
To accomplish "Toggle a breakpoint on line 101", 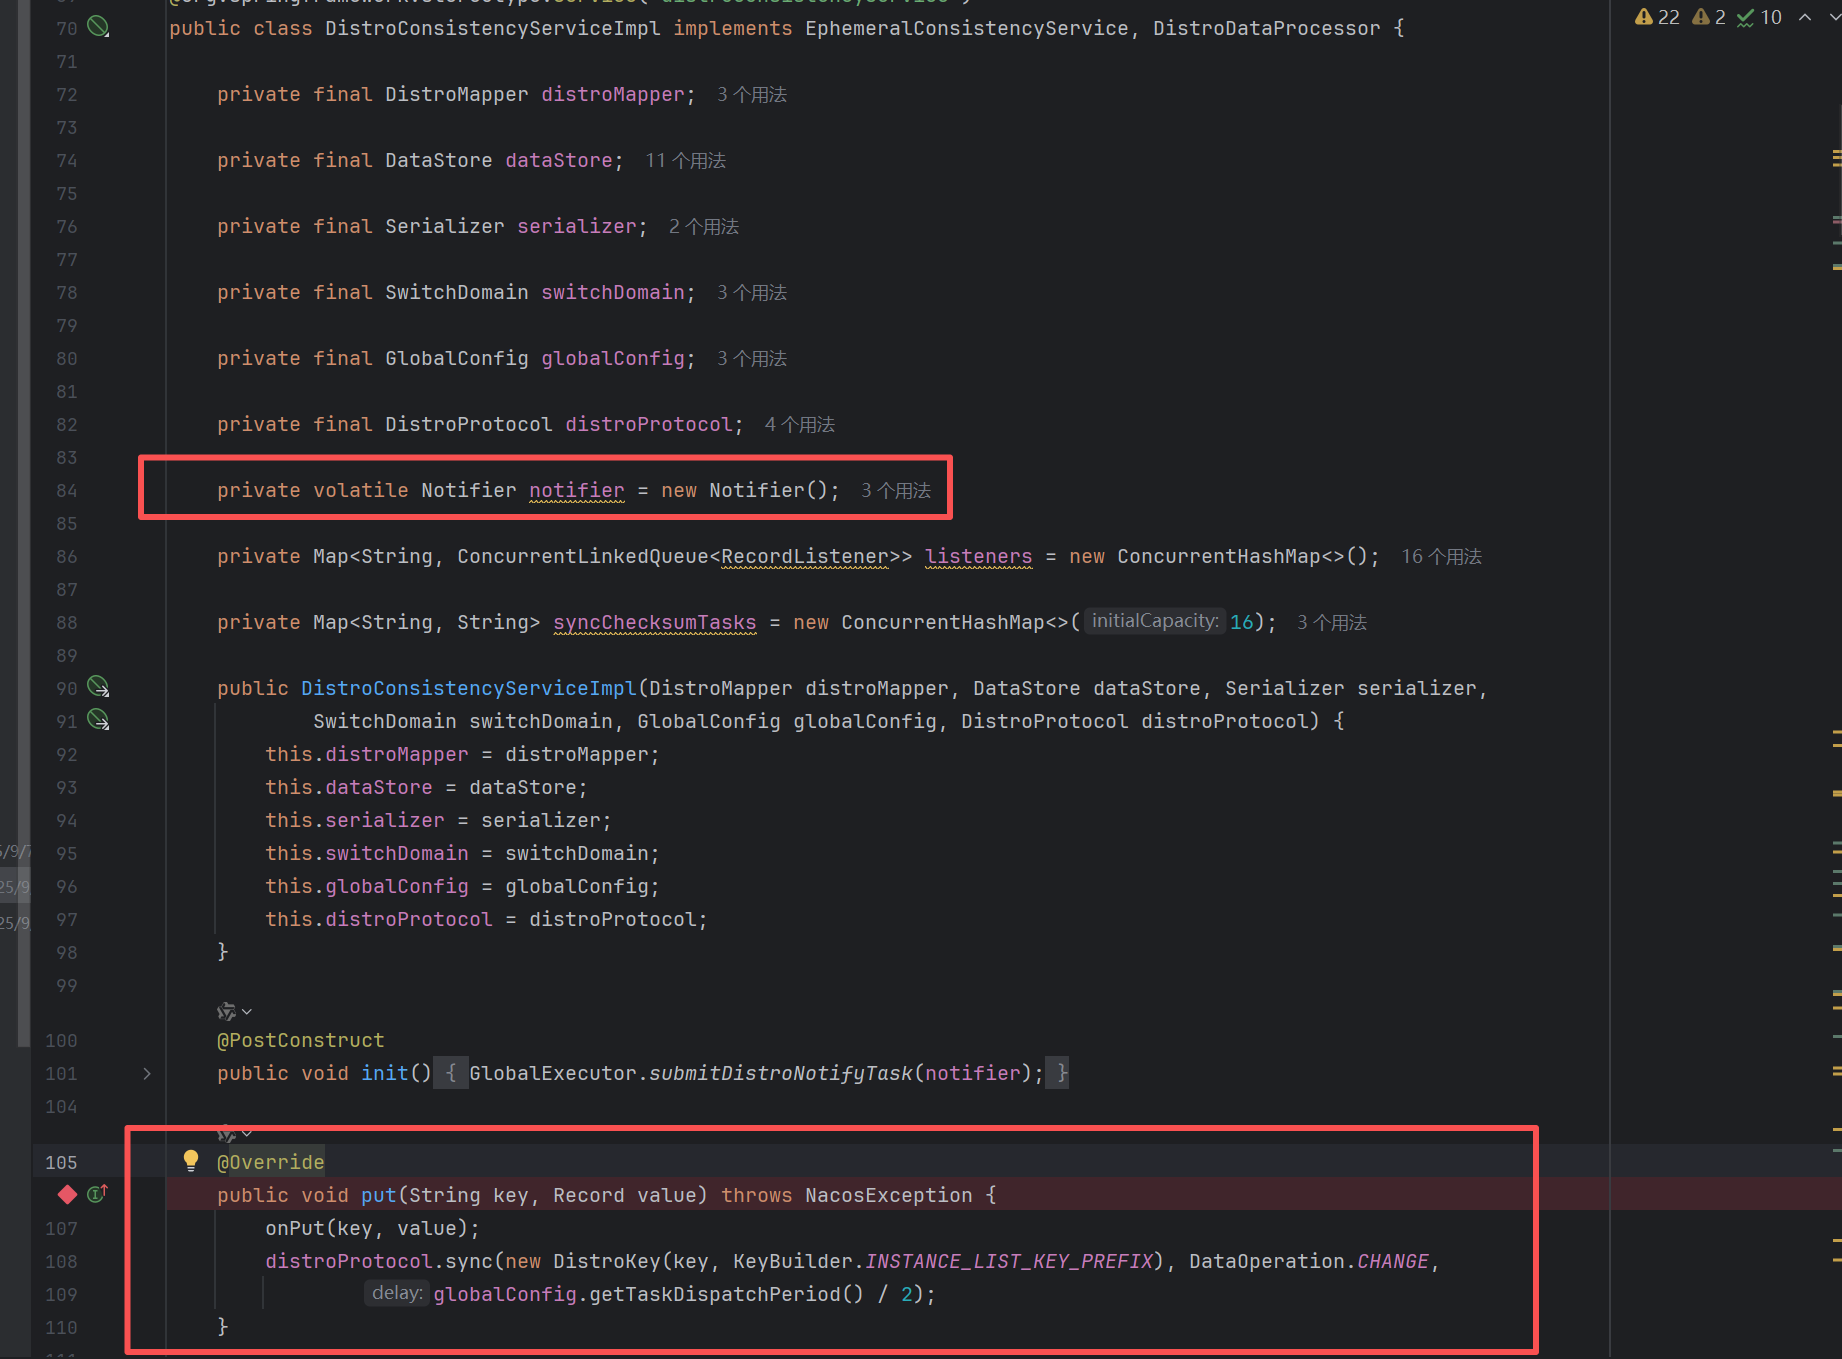I will 61,1073.
